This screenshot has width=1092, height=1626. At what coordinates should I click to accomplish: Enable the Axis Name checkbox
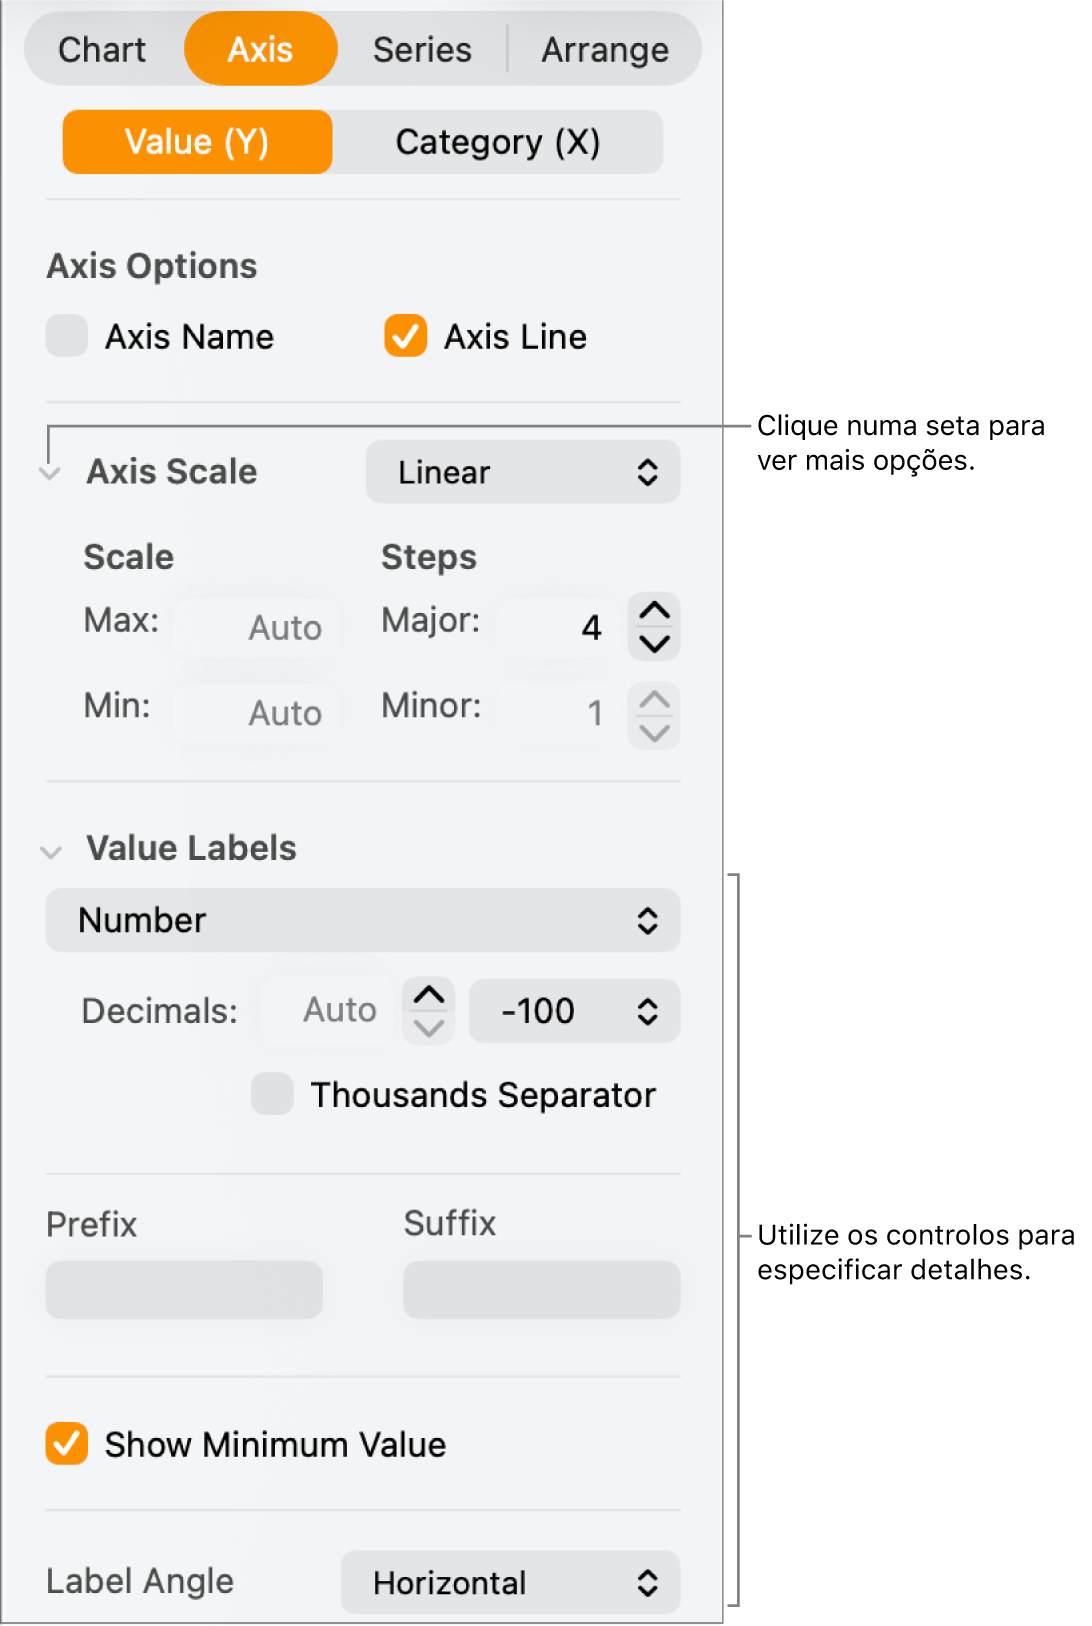click(x=67, y=336)
